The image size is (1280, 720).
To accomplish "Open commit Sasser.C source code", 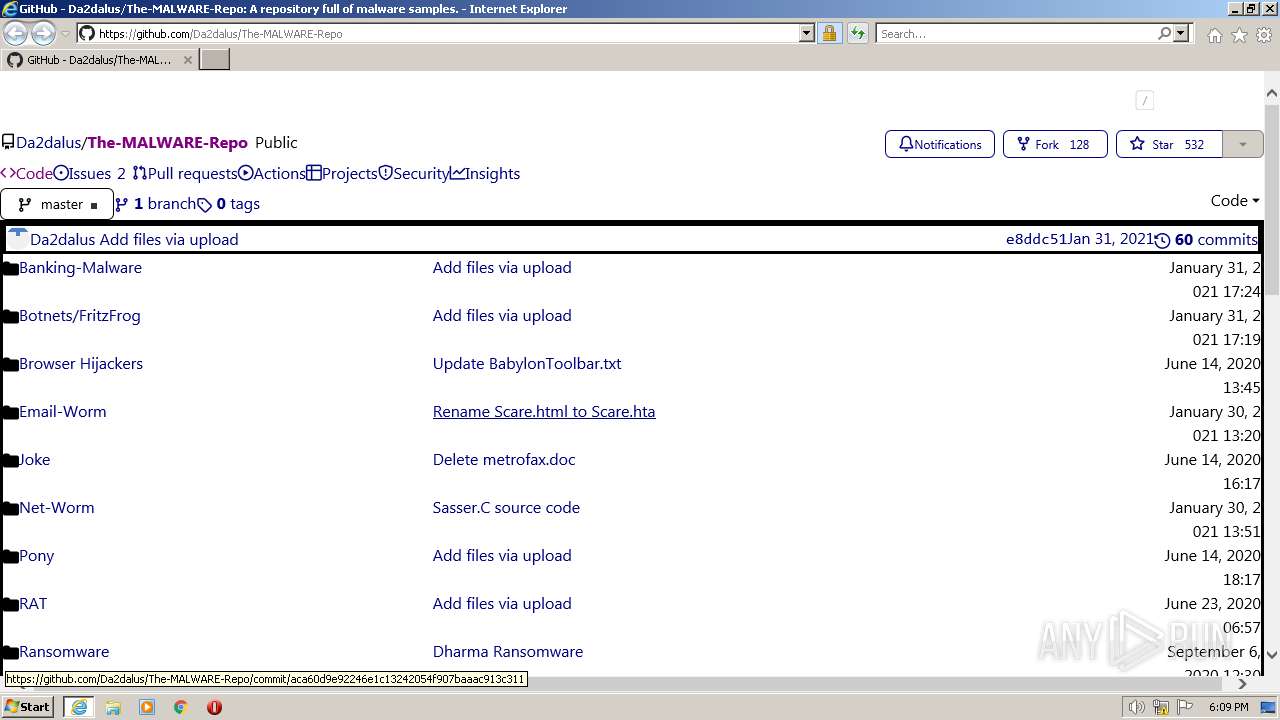I will pos(506,508).
